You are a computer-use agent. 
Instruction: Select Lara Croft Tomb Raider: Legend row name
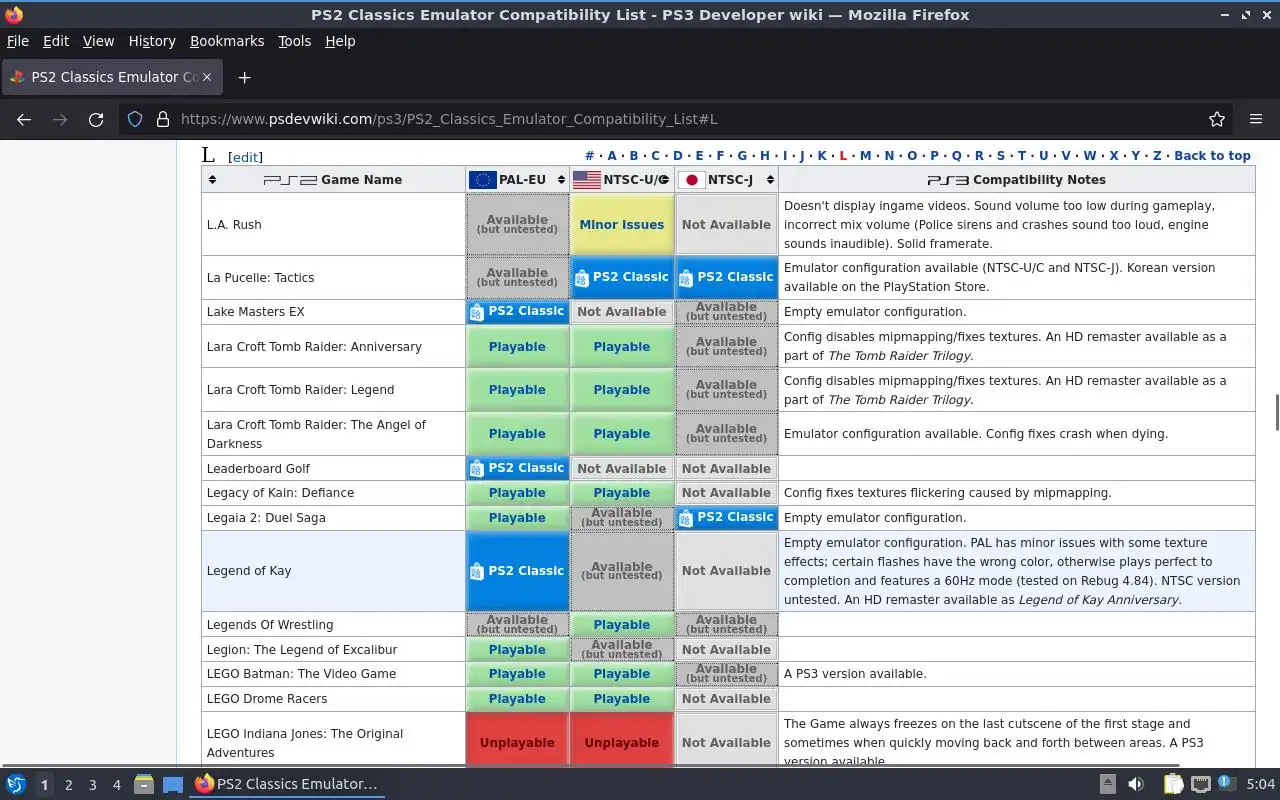(x=300, y=390)
